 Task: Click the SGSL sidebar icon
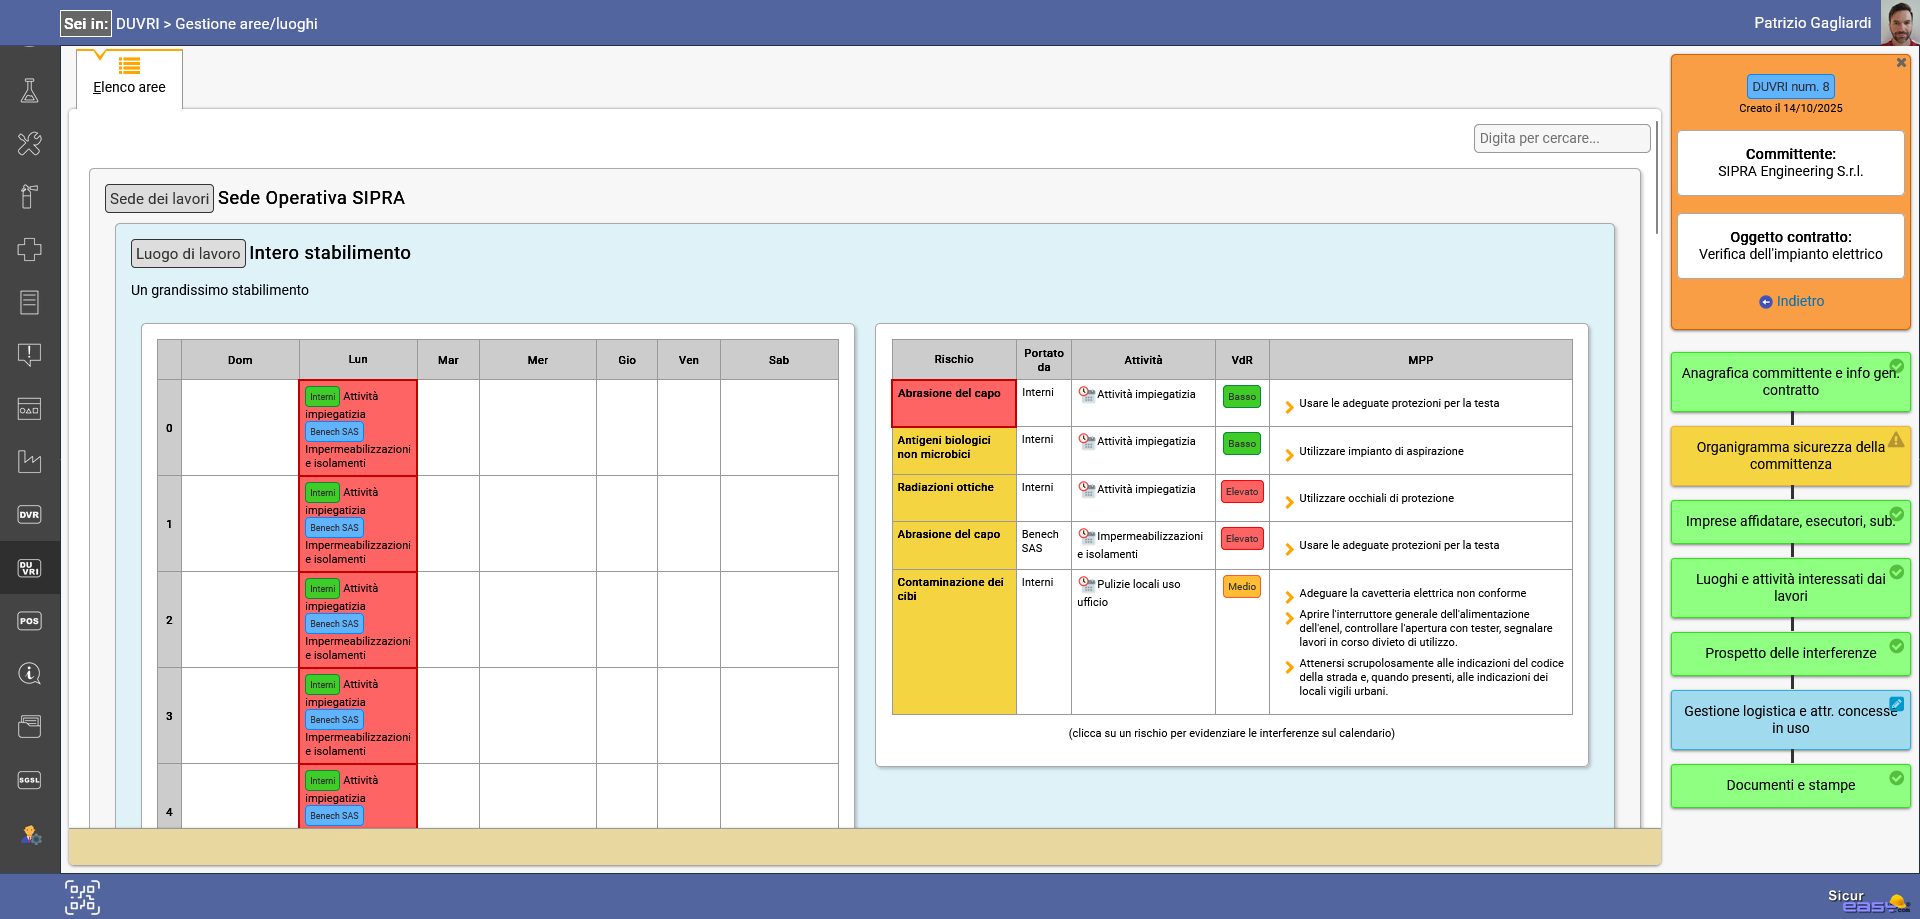(x=29, y=780)
